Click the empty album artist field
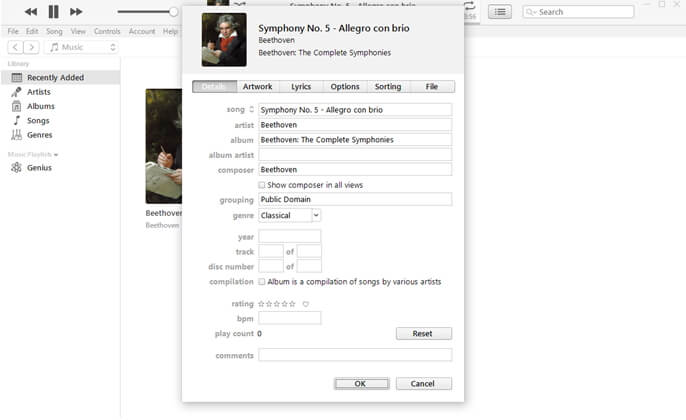Image resolution: width=686 pixels, height=420 pixels. pos(355,154)
